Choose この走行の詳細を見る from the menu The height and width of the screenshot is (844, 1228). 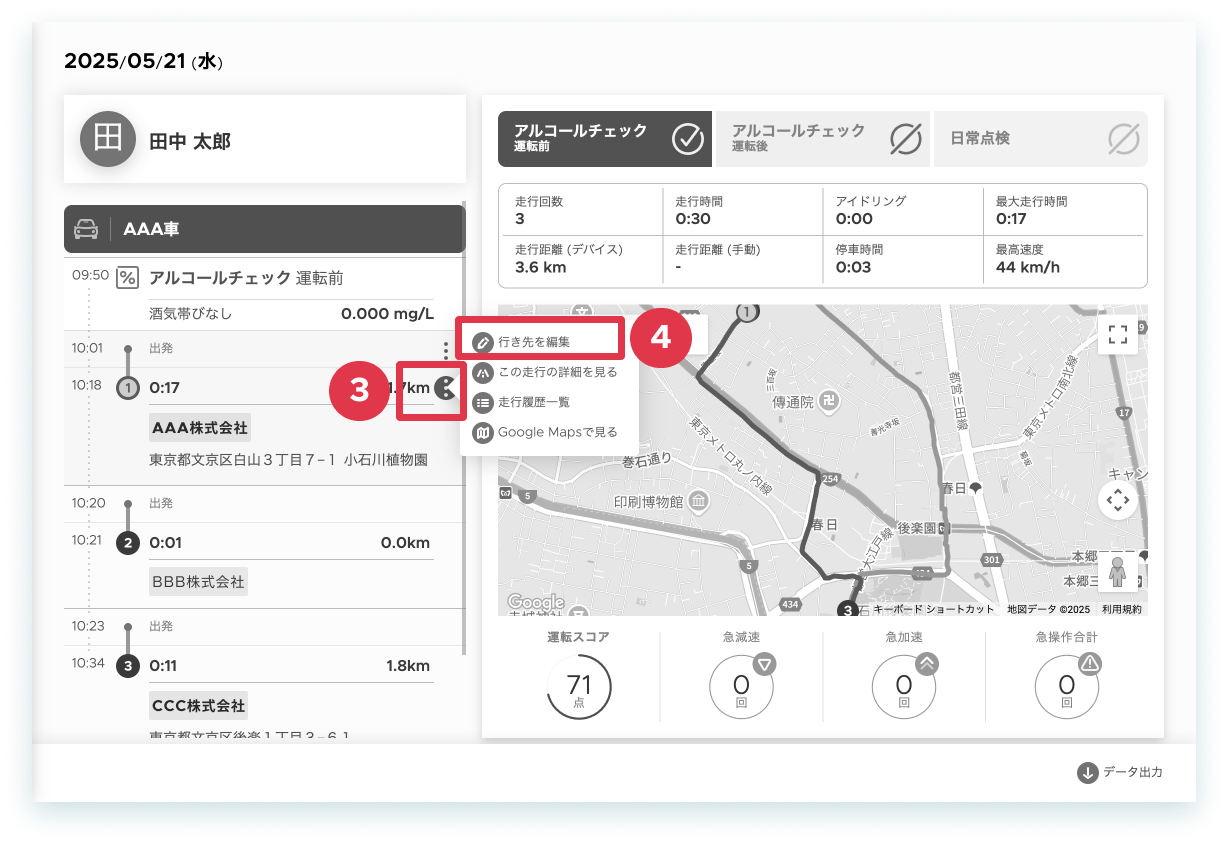pyautogui.click(x=545, y=372)
